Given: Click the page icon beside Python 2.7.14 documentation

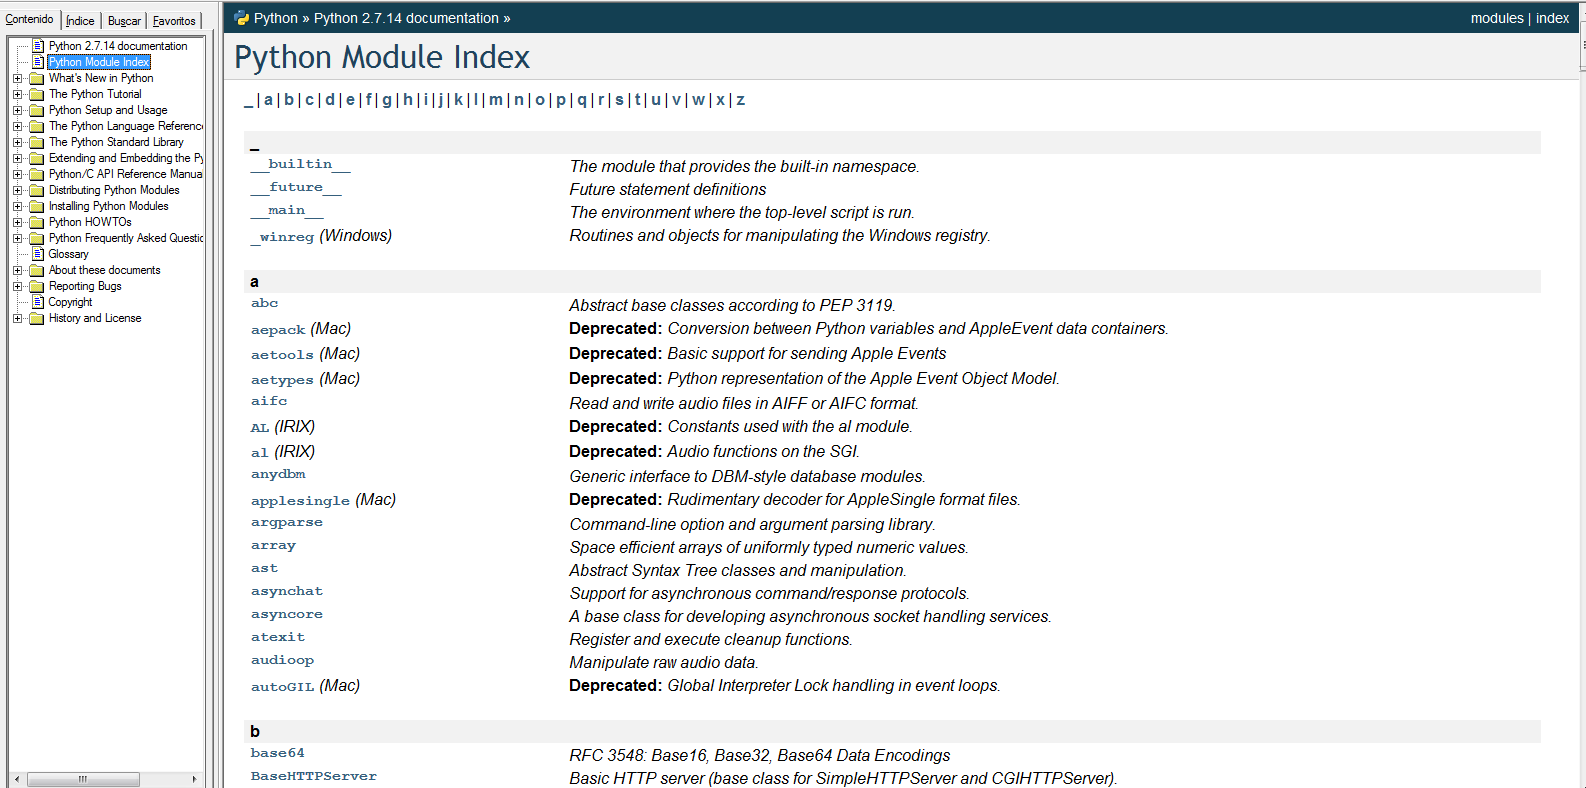Looking at the screenshot, I should pos(38,46).
